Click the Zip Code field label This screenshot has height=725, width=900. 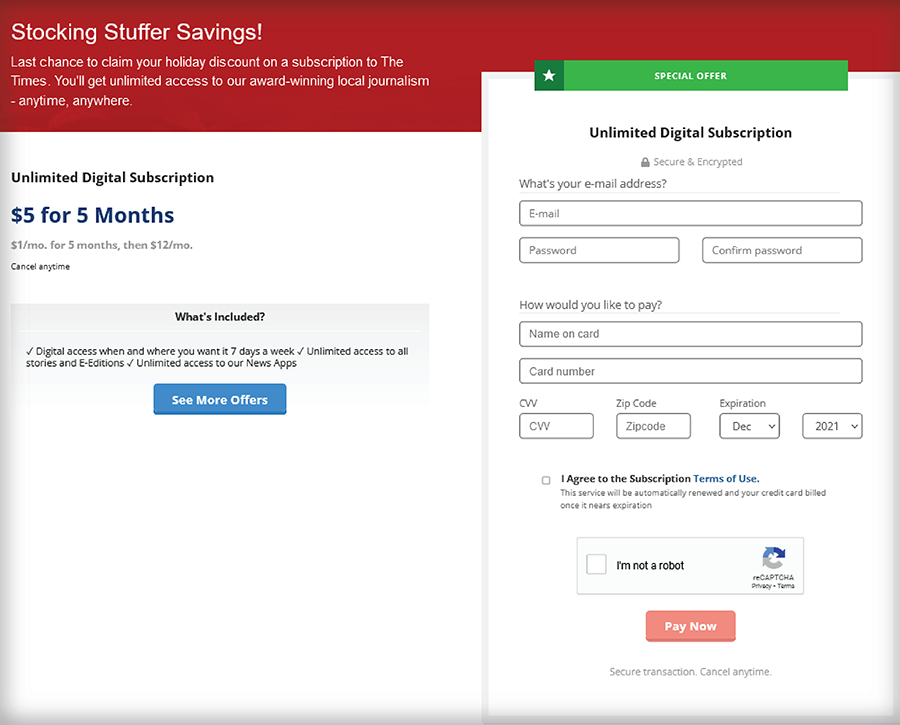click(x=636, y=403)
